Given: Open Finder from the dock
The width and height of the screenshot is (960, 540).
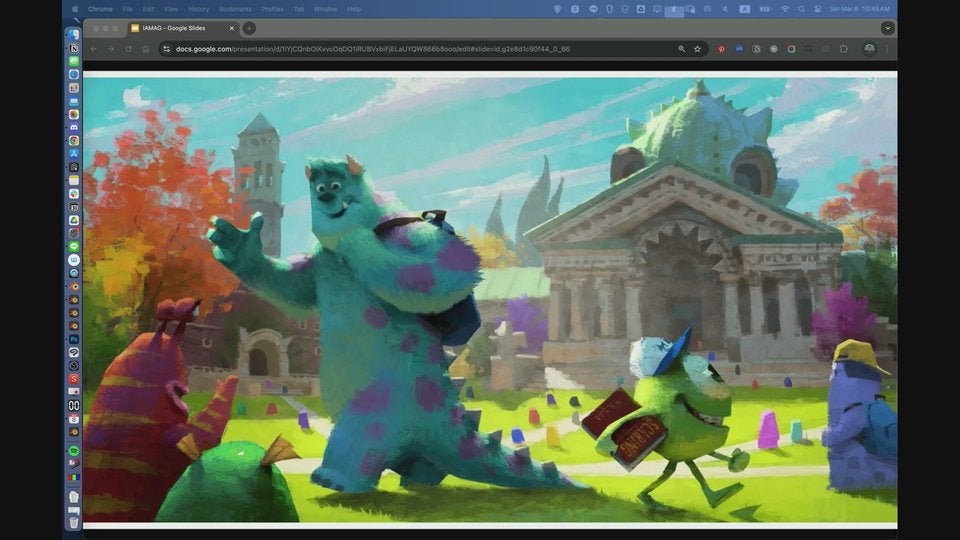Looking at the screenshot, I should click(x=73, y=35).
